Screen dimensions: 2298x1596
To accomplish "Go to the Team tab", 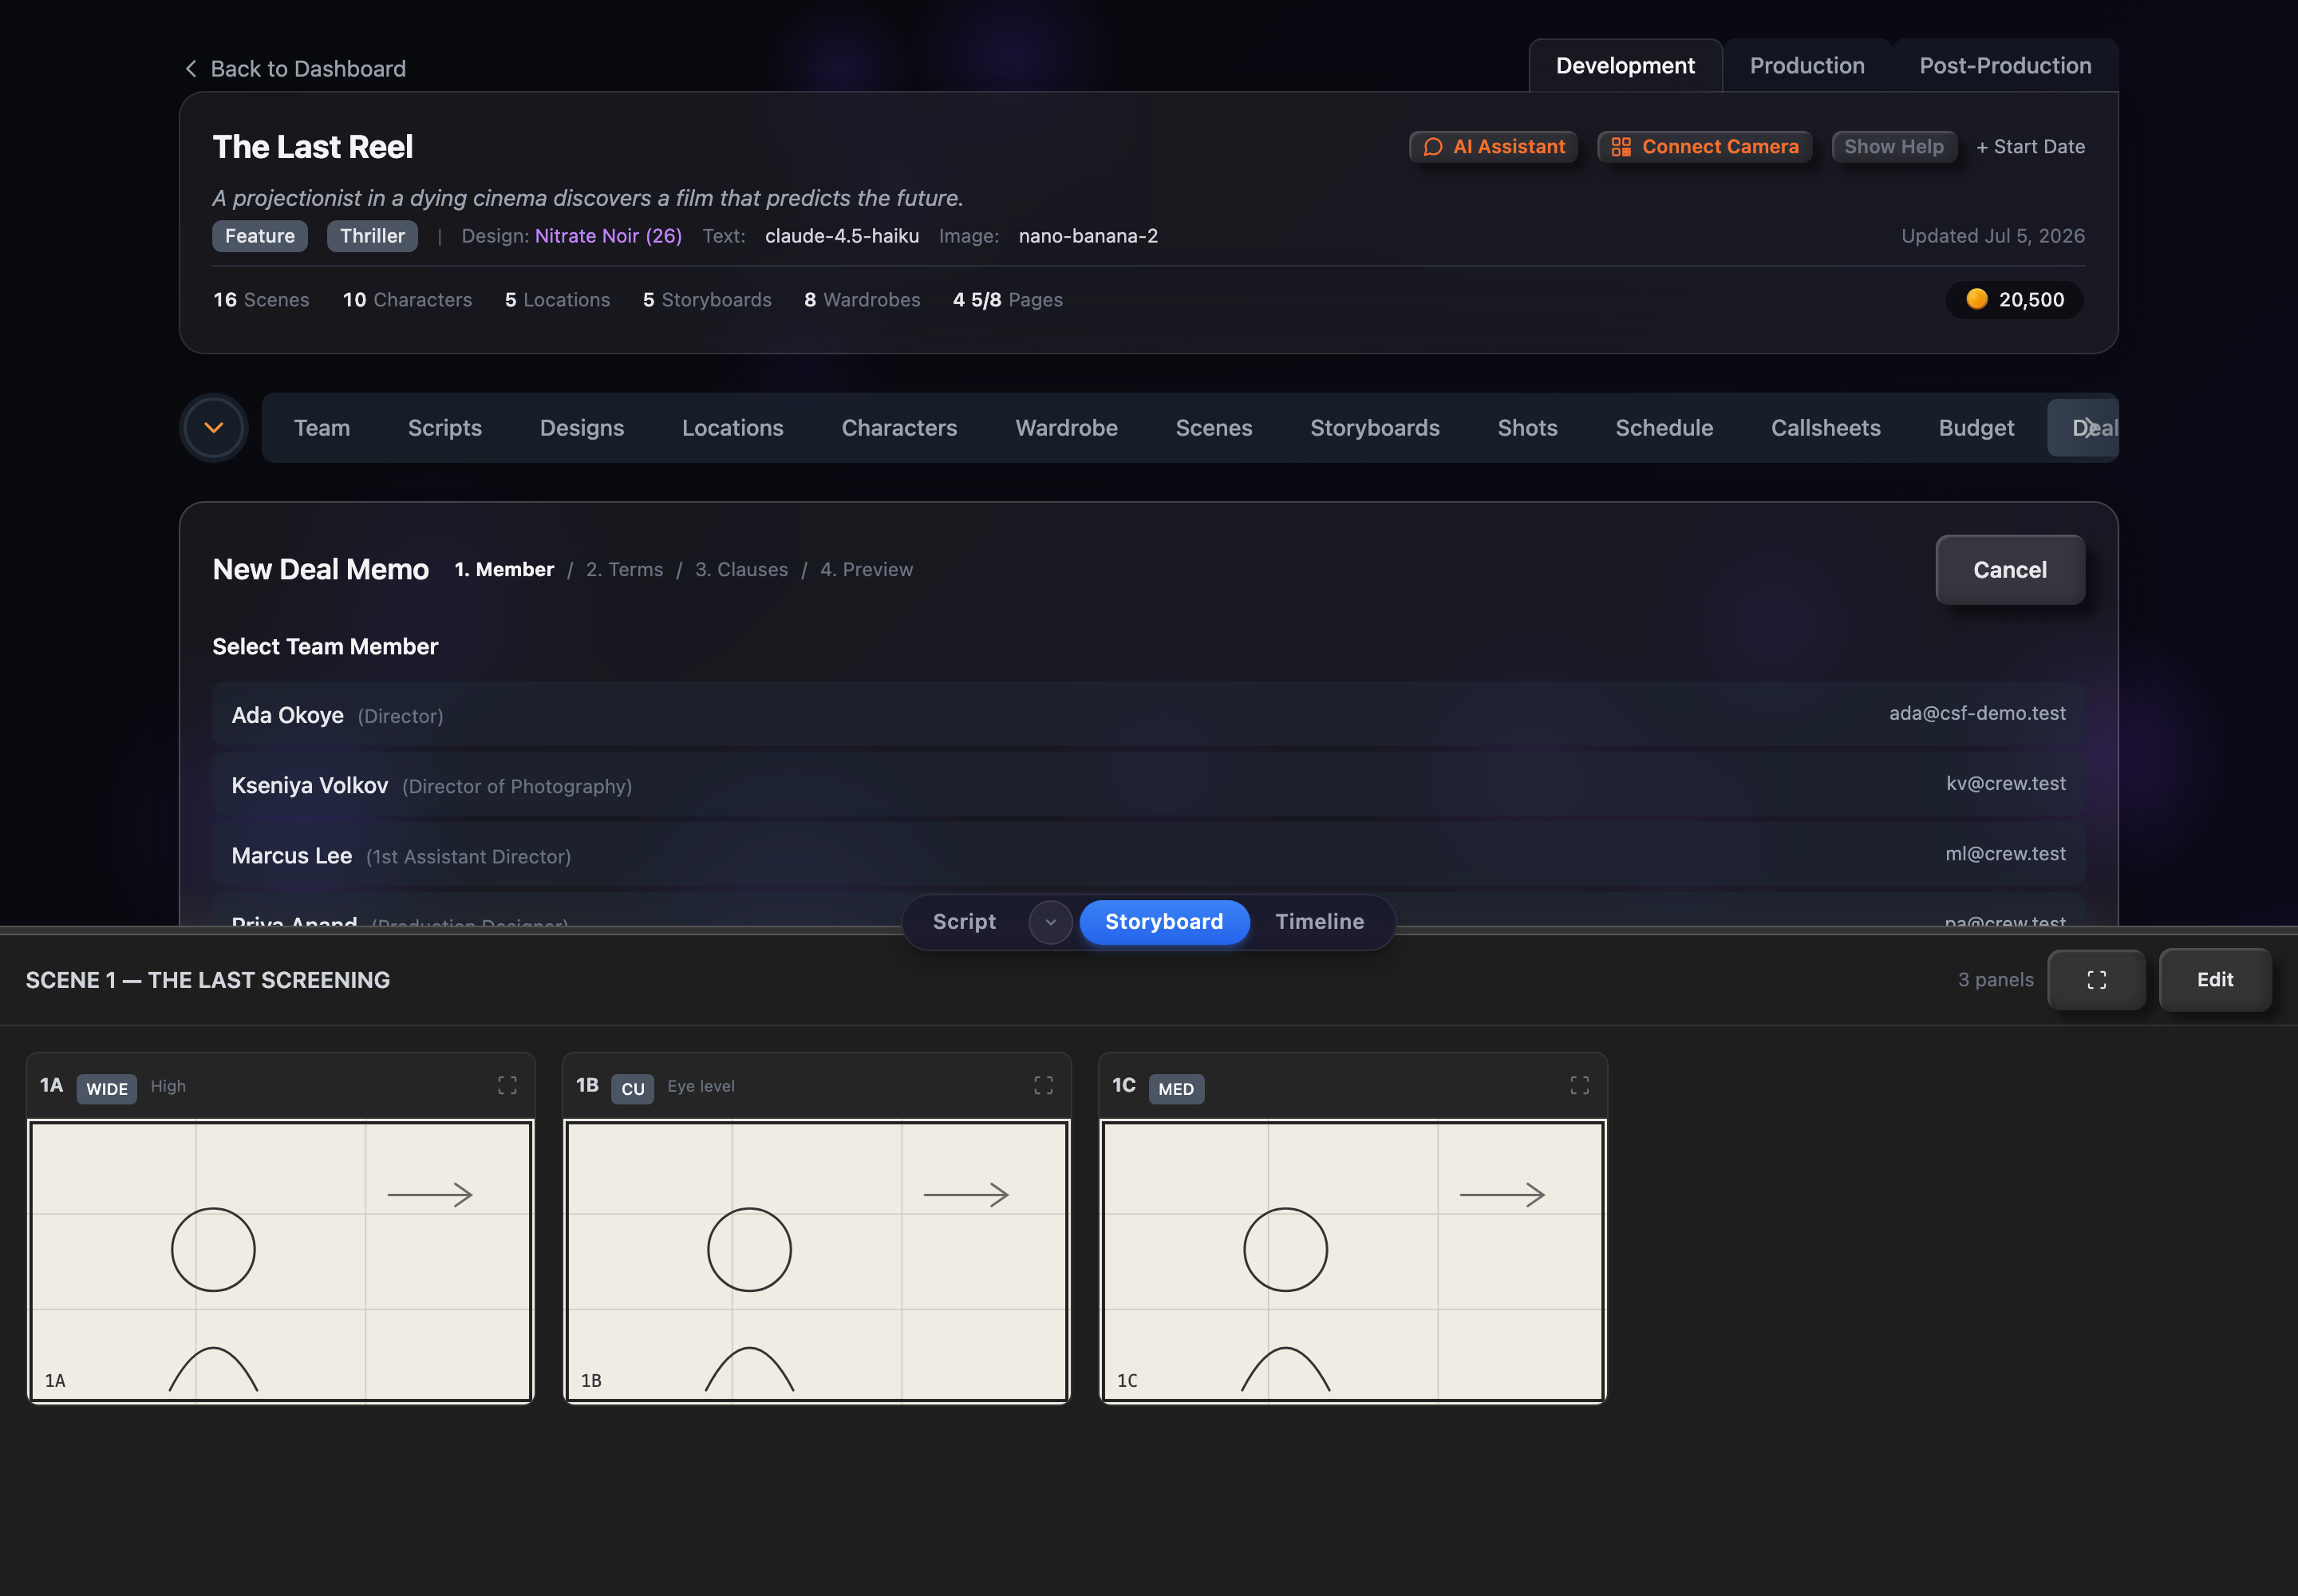I will coord(322,428).
